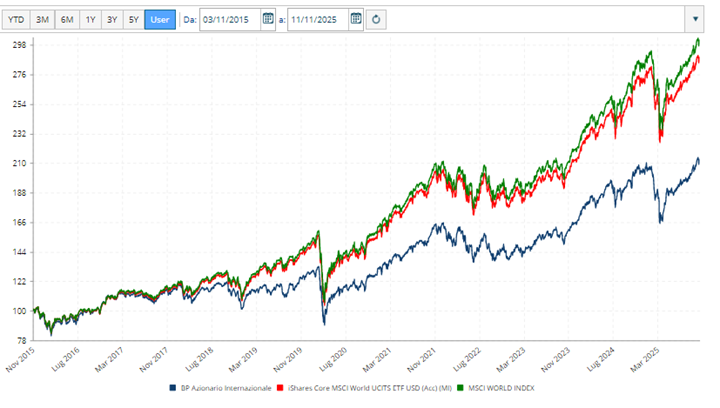Click the refresh chart icon
The height and width of the screenshot is (408, 720).
click(x=376, y=19)
